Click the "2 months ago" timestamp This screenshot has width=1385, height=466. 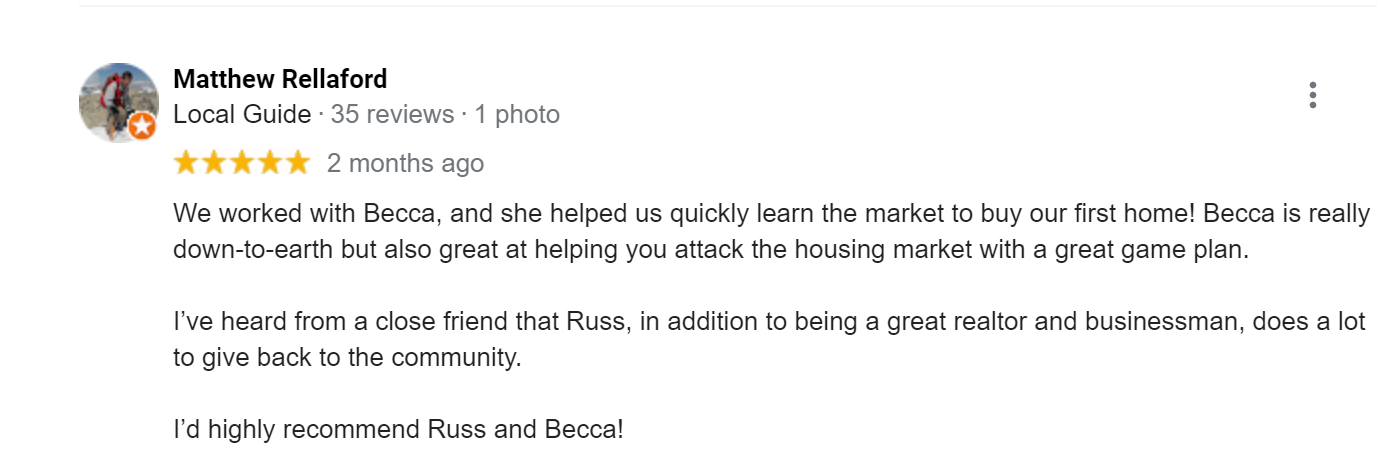coord(405,163)
